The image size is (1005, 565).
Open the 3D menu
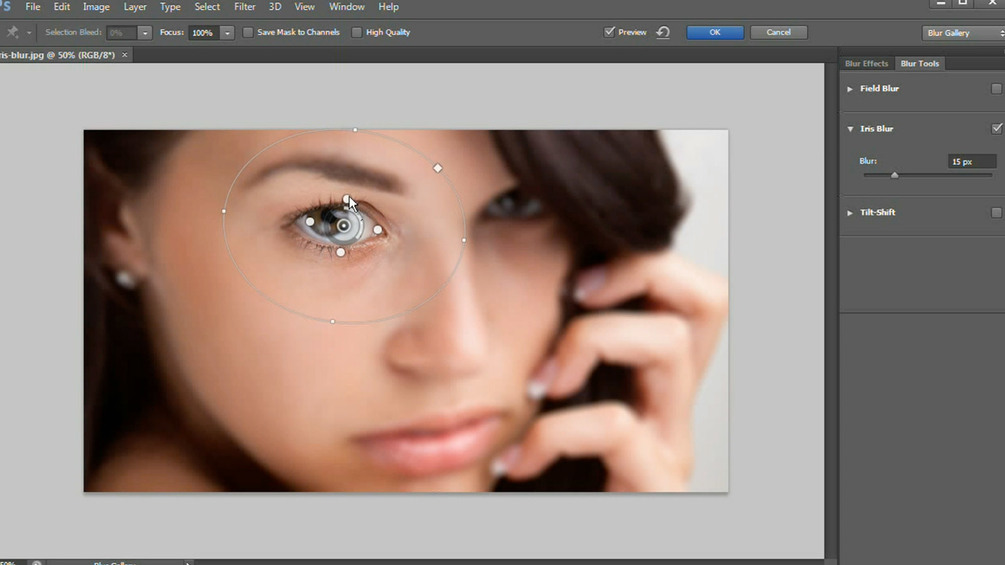click(x=275, y=7)
